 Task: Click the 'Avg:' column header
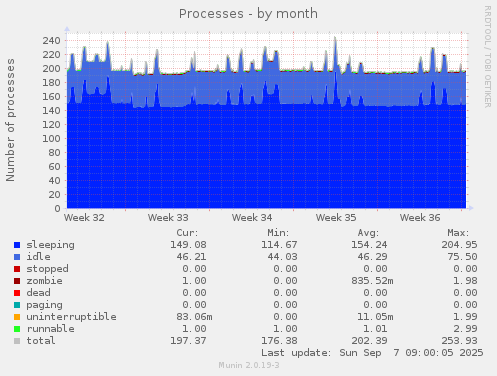368,233
